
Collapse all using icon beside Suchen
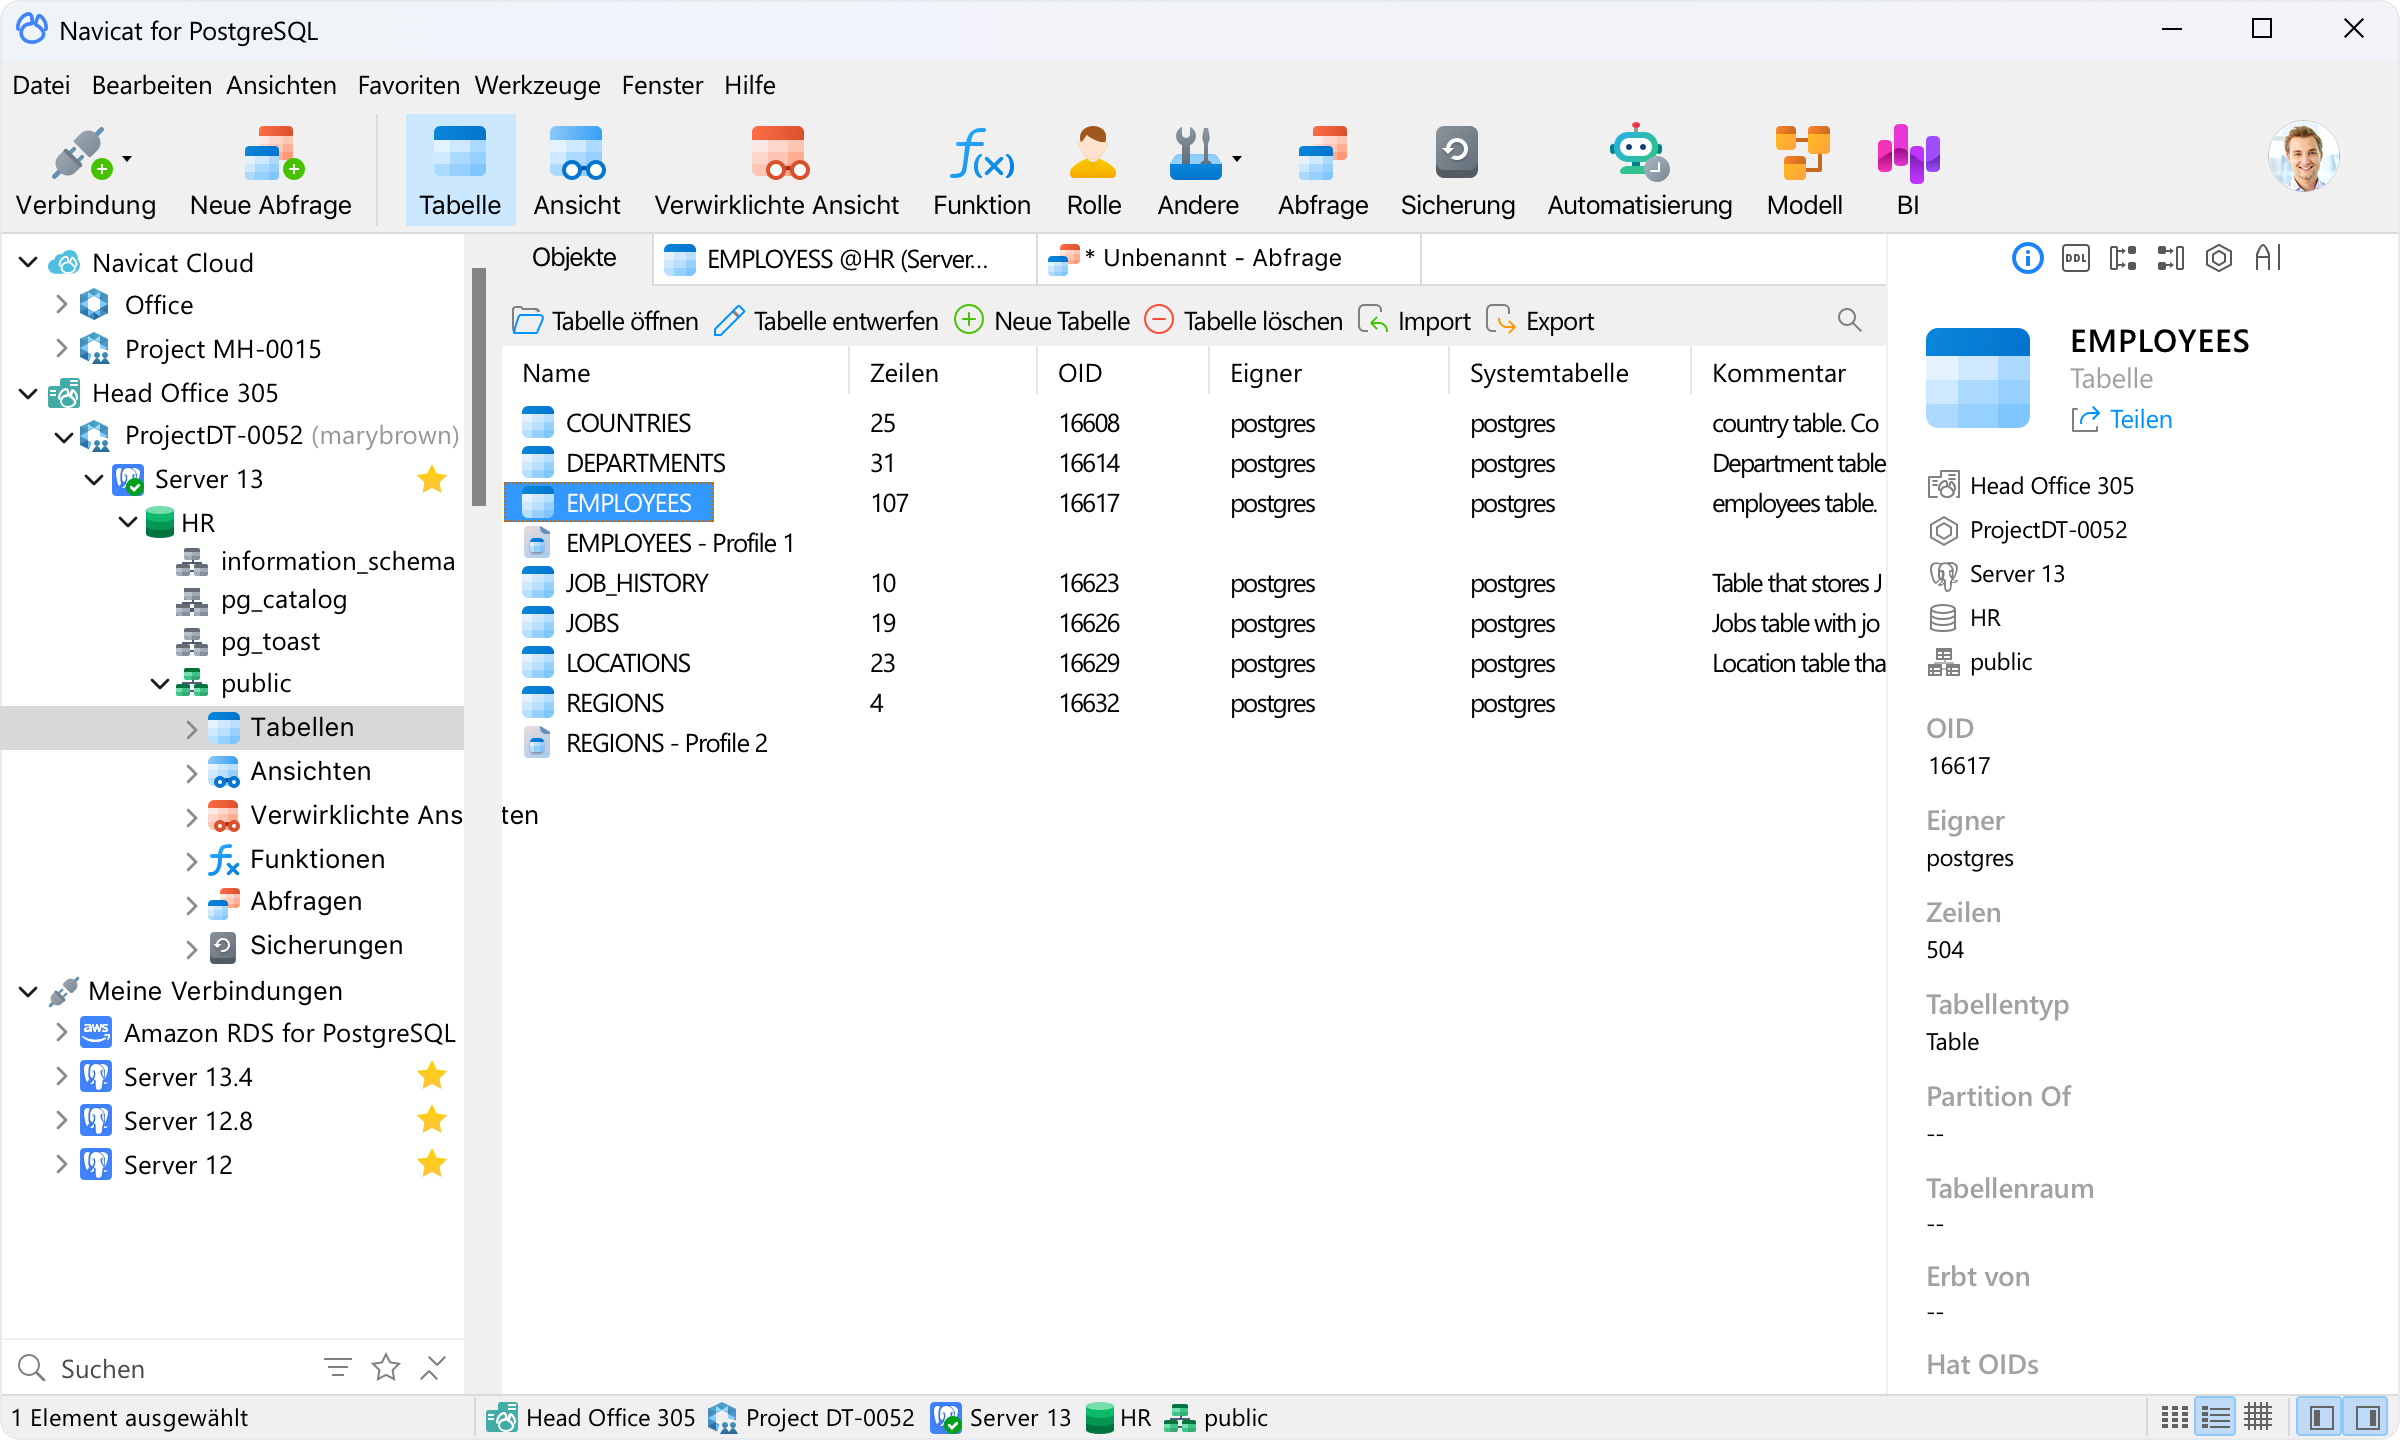[x=432, y=1367]
